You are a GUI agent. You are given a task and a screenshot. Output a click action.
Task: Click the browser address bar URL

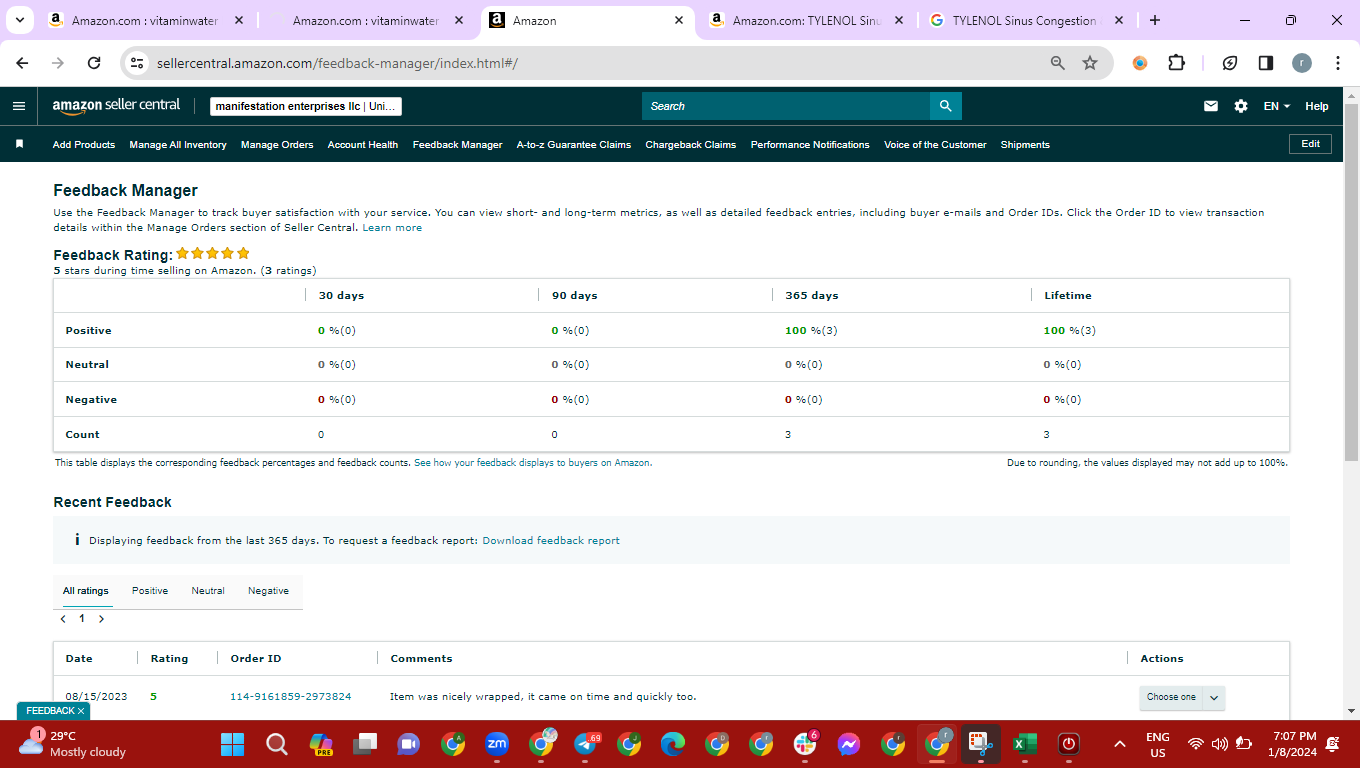click(337, 63)
